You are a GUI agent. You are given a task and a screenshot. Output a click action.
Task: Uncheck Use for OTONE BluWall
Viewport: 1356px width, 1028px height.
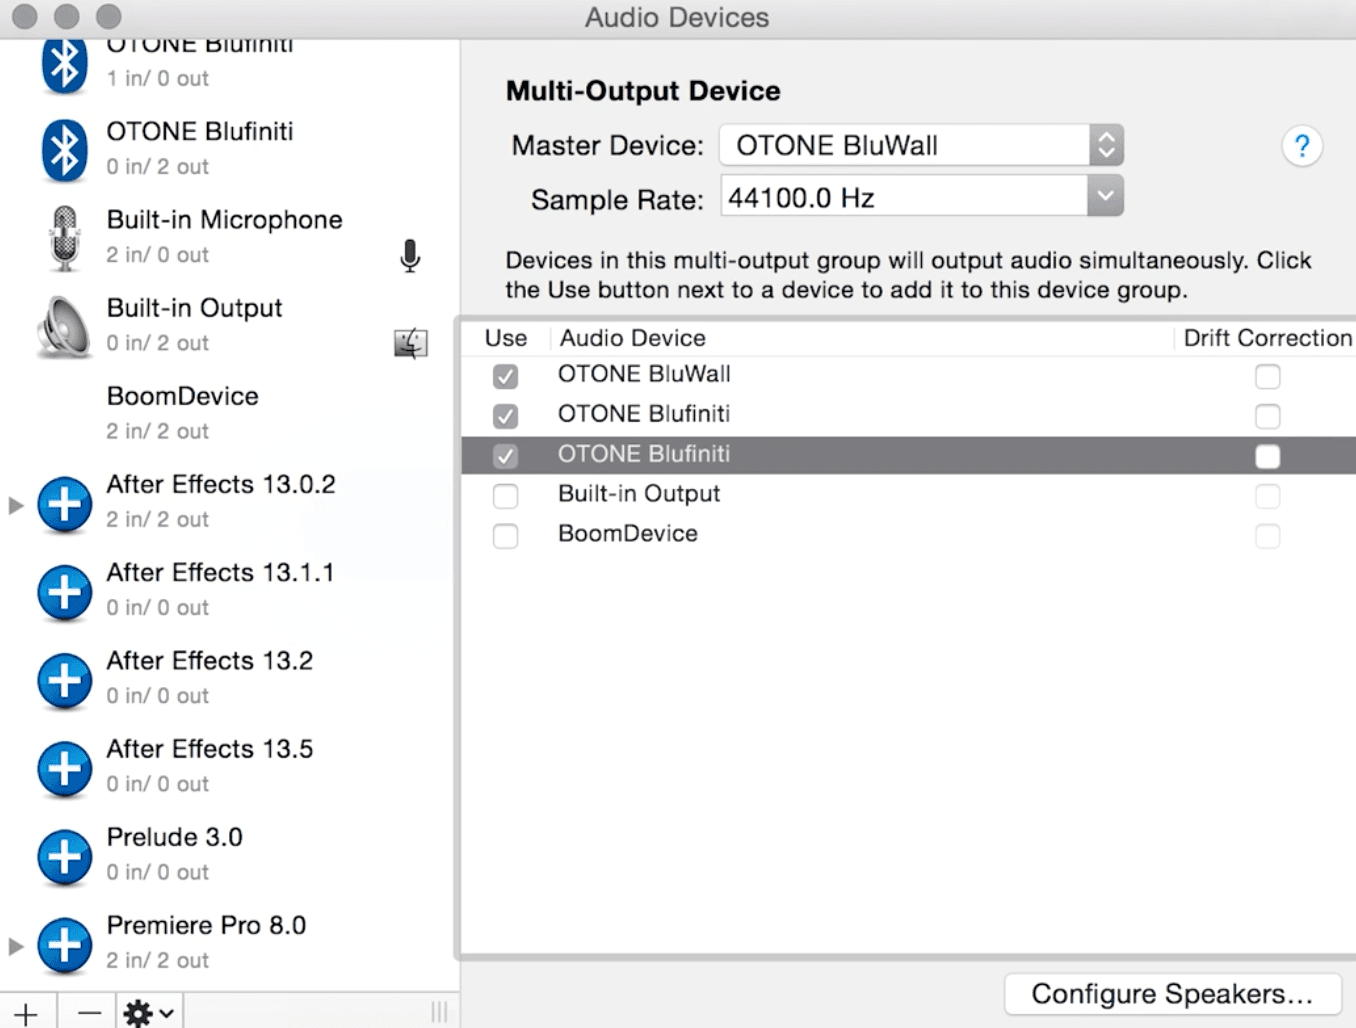(506, 376)
